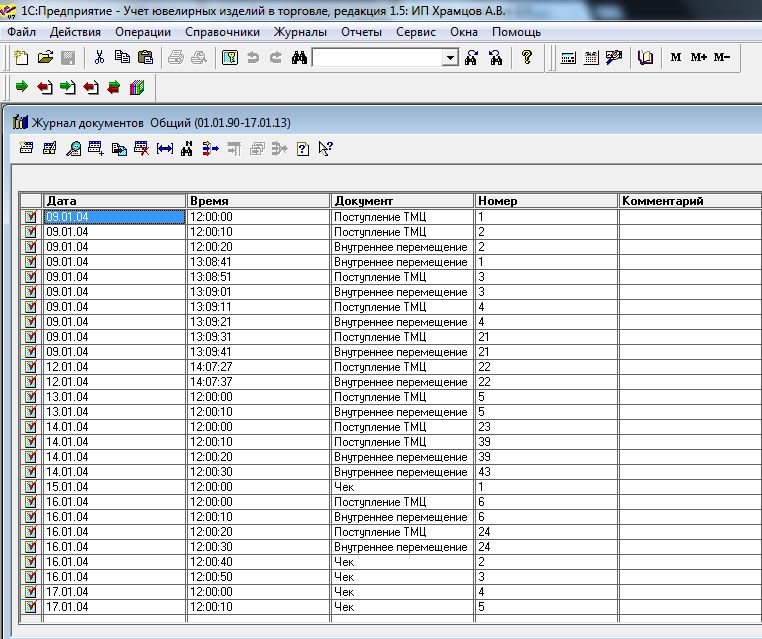The width and height of the screenshot is (762, 639).
Task: Click the M+ memory add button
Action: [698, 57]
